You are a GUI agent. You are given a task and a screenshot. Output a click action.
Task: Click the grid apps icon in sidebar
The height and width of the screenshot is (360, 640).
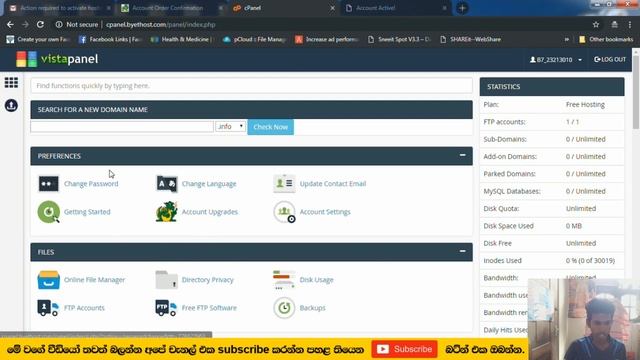click(x=11, y=83)
